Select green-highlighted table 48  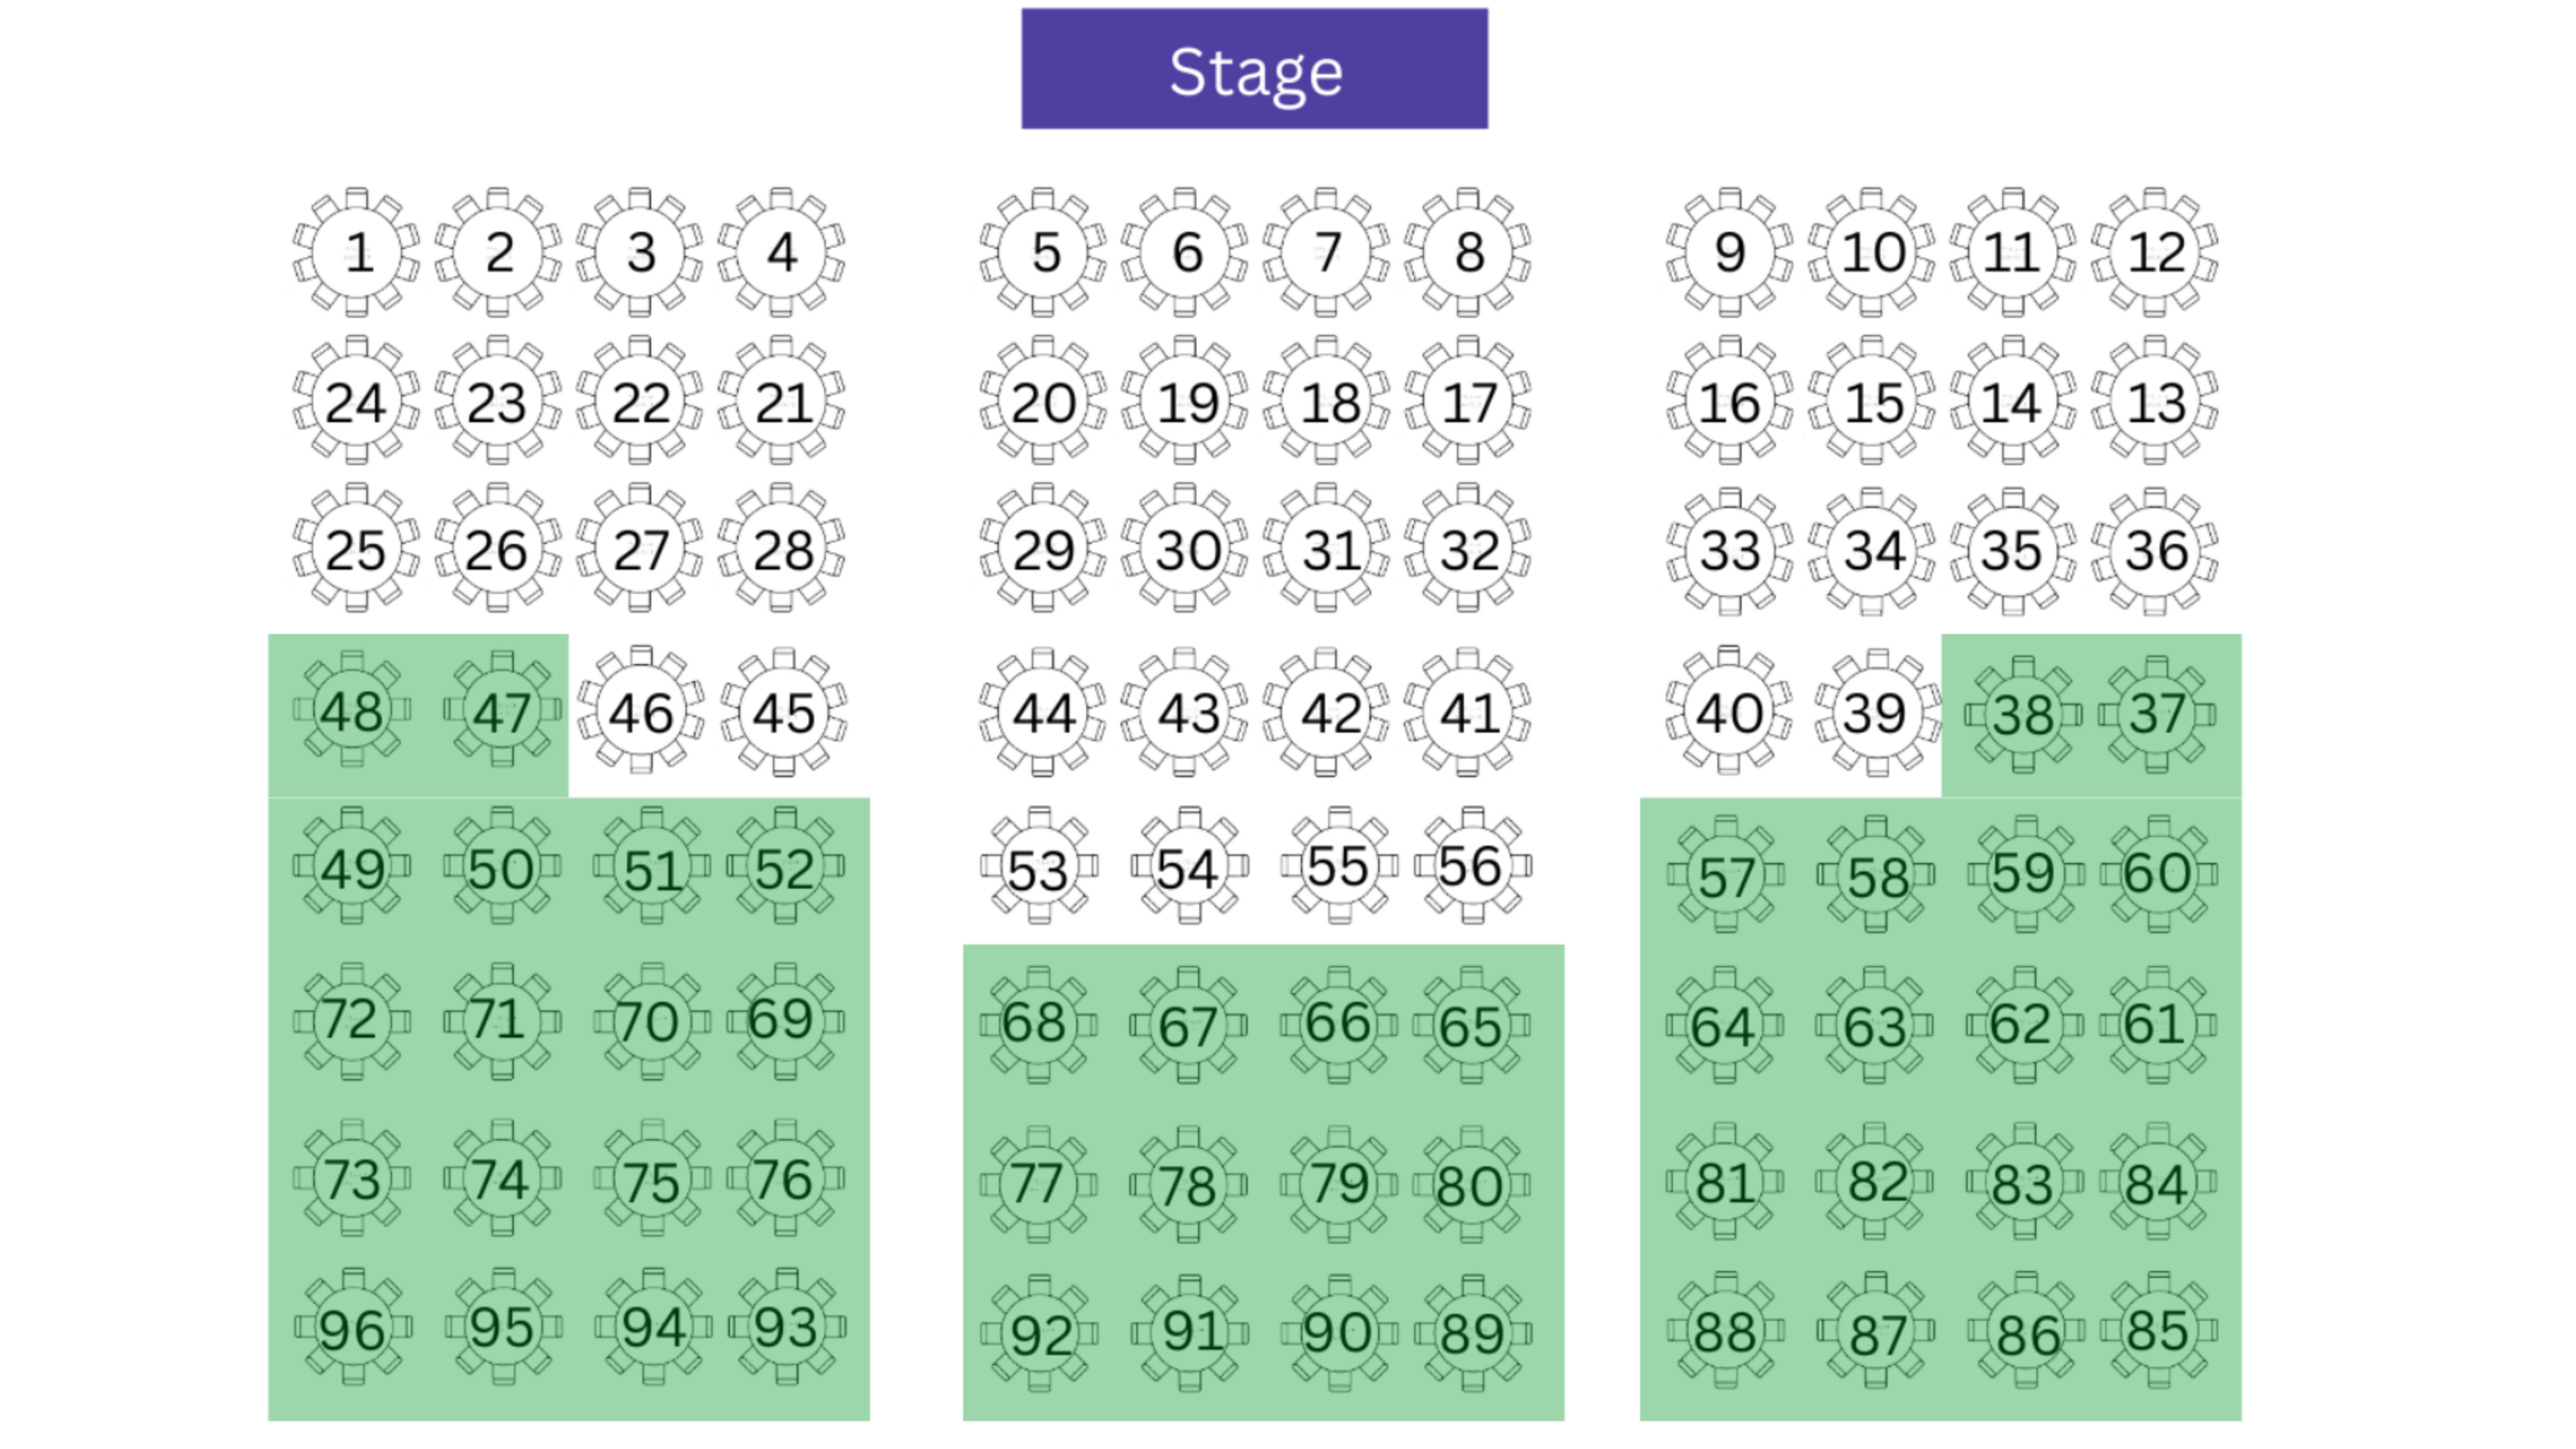click(351, 712)
